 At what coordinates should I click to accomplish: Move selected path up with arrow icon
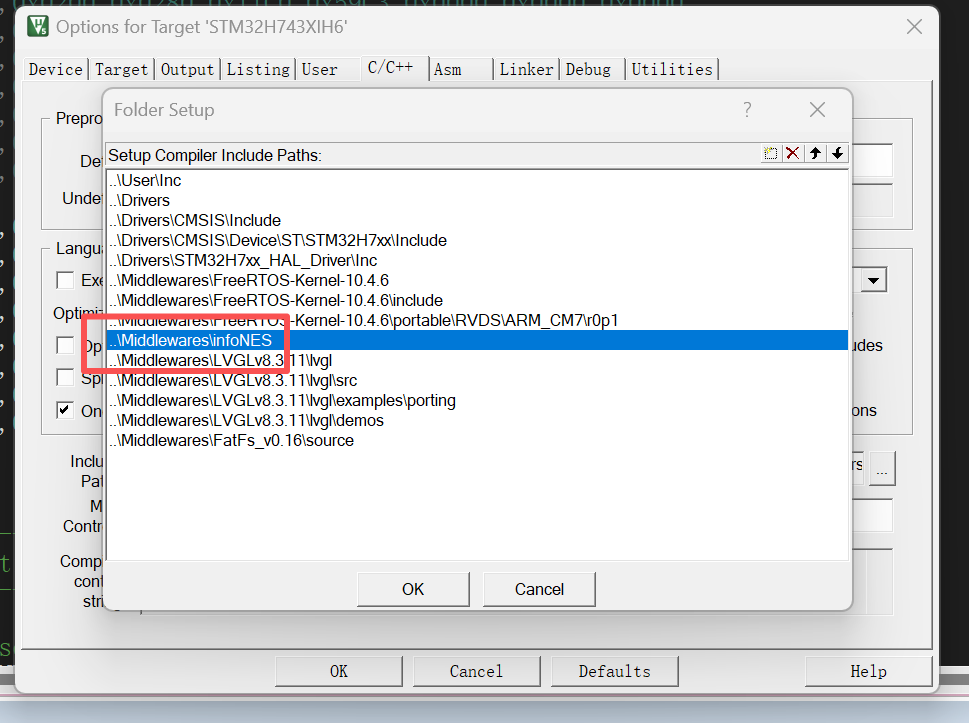point(815,153)
